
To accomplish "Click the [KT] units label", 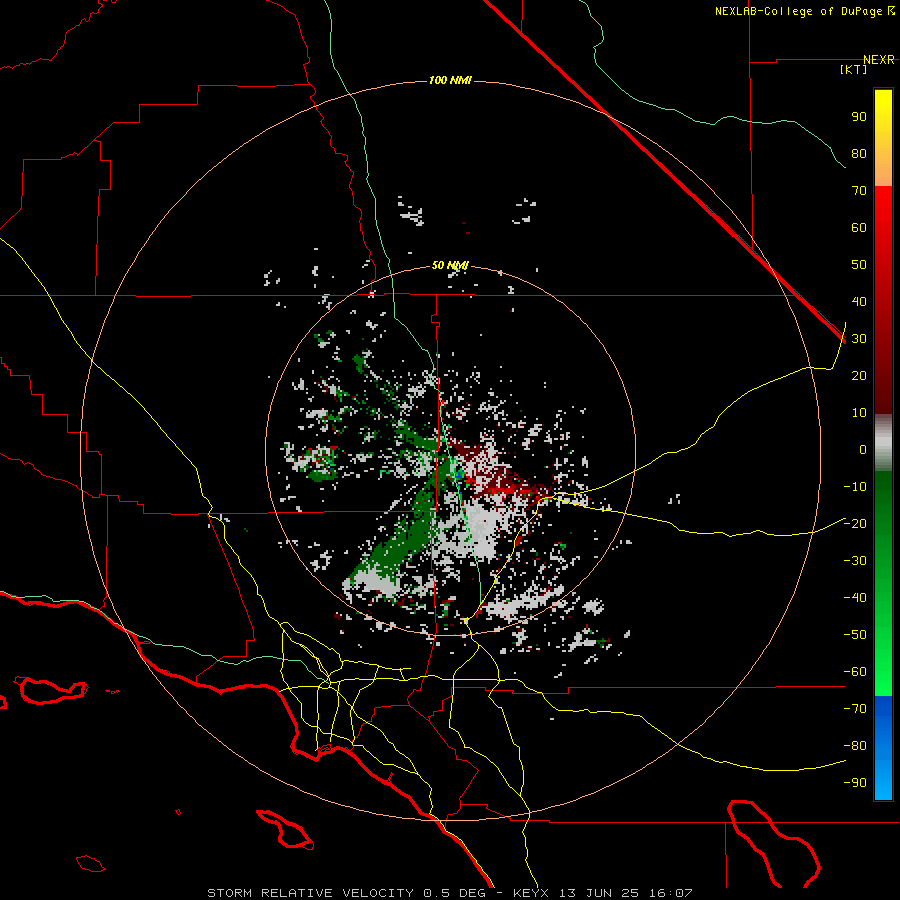I will click(x=854, y=69).
